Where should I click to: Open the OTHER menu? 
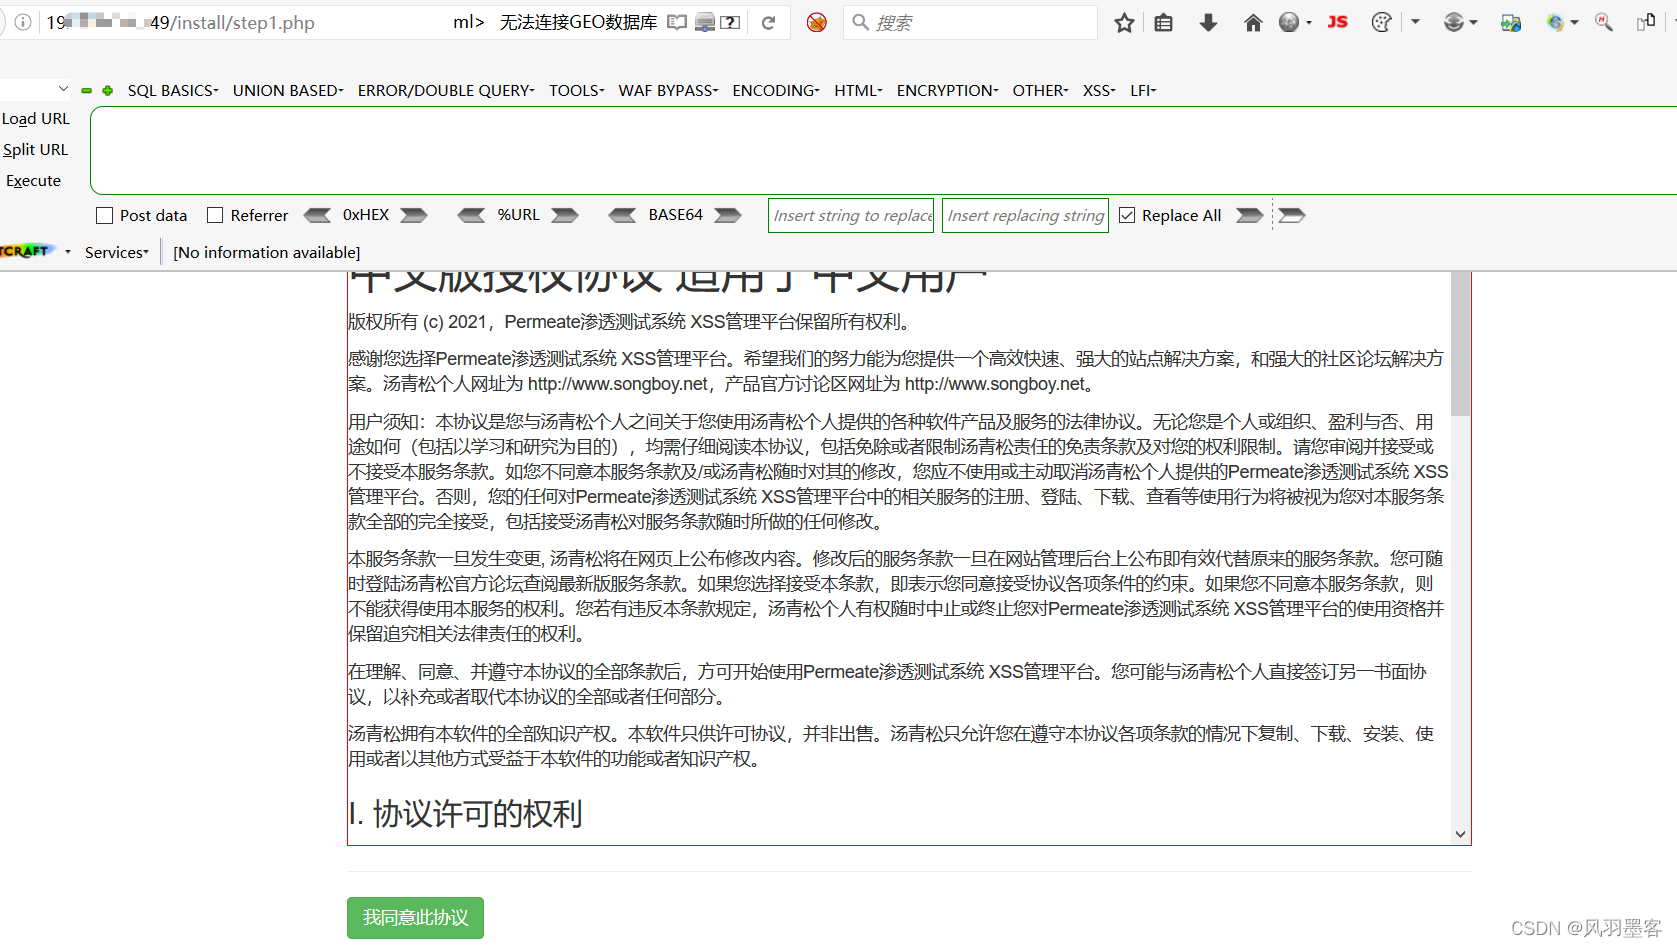[1040, 90]
